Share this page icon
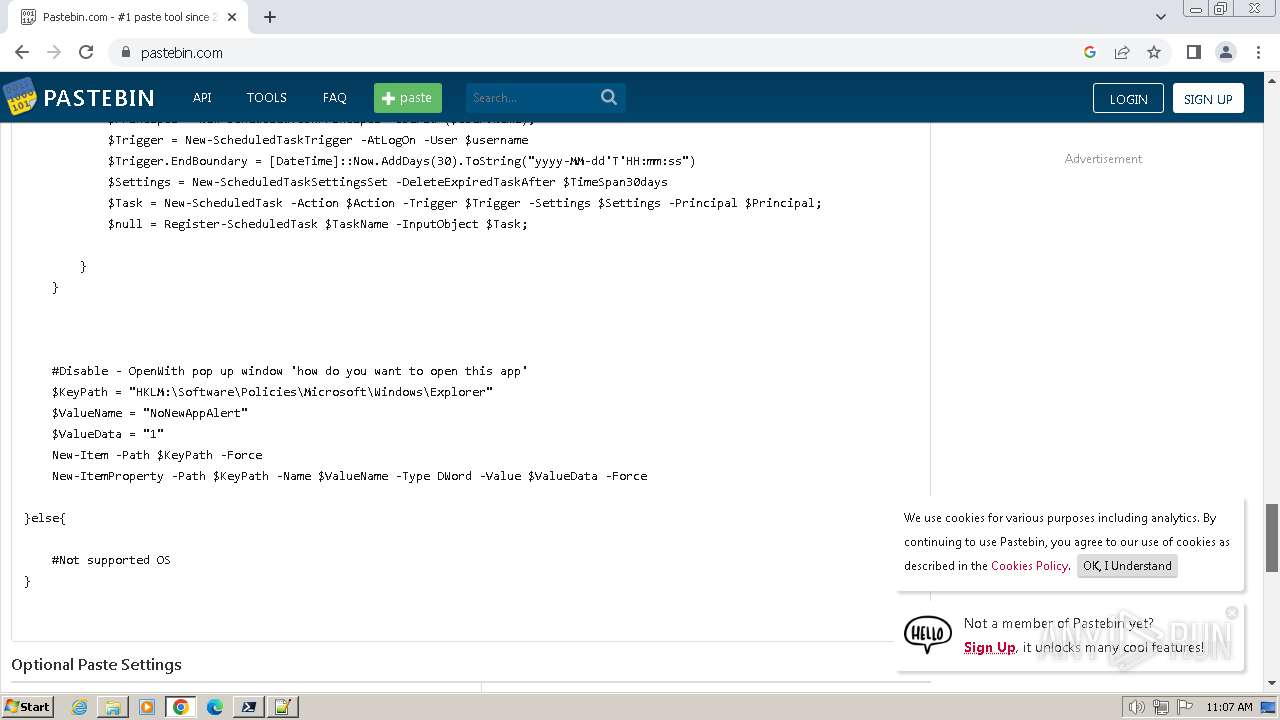 tap(1122, 52)
